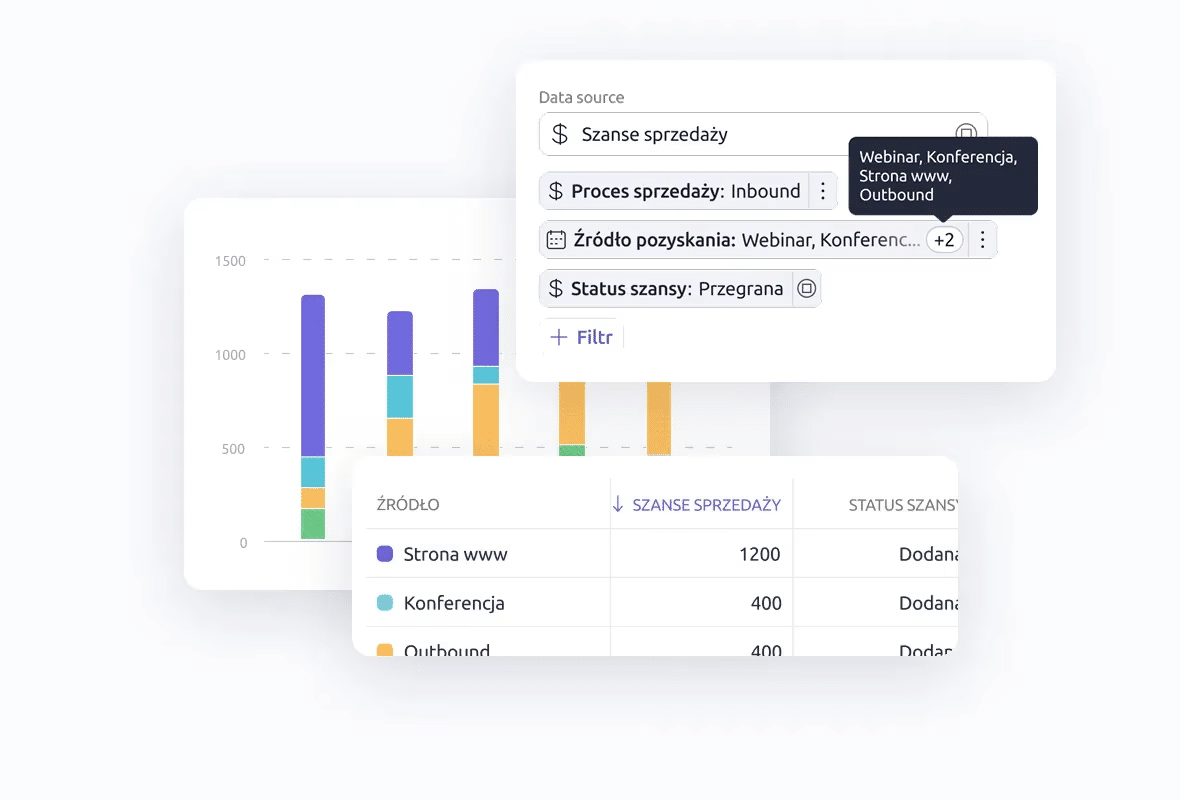Click the STATUS SZANSY column header
The image size is (1180, 800).
(900, 505)
